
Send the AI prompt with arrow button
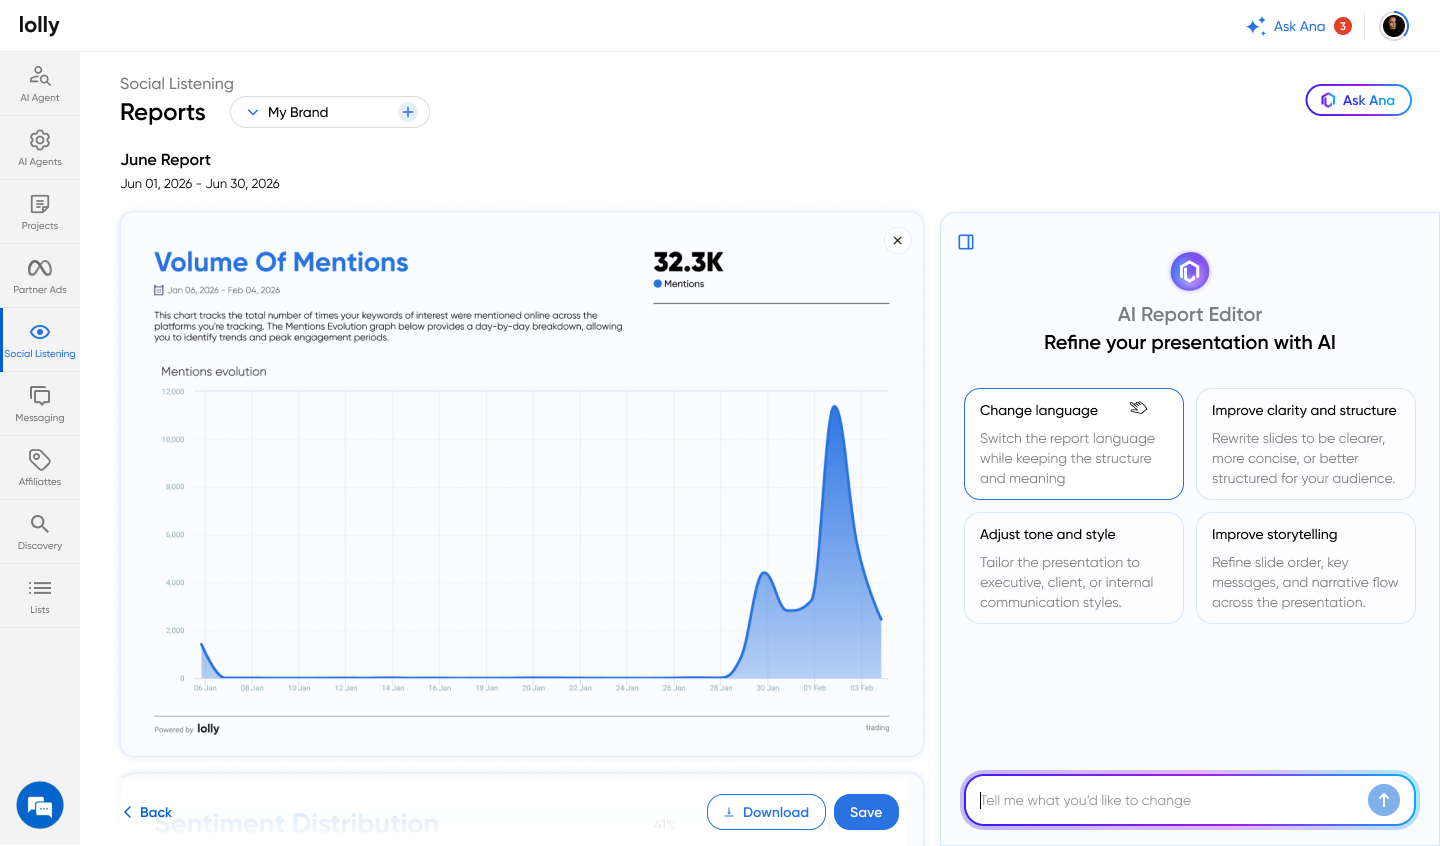coord(1384,800)
